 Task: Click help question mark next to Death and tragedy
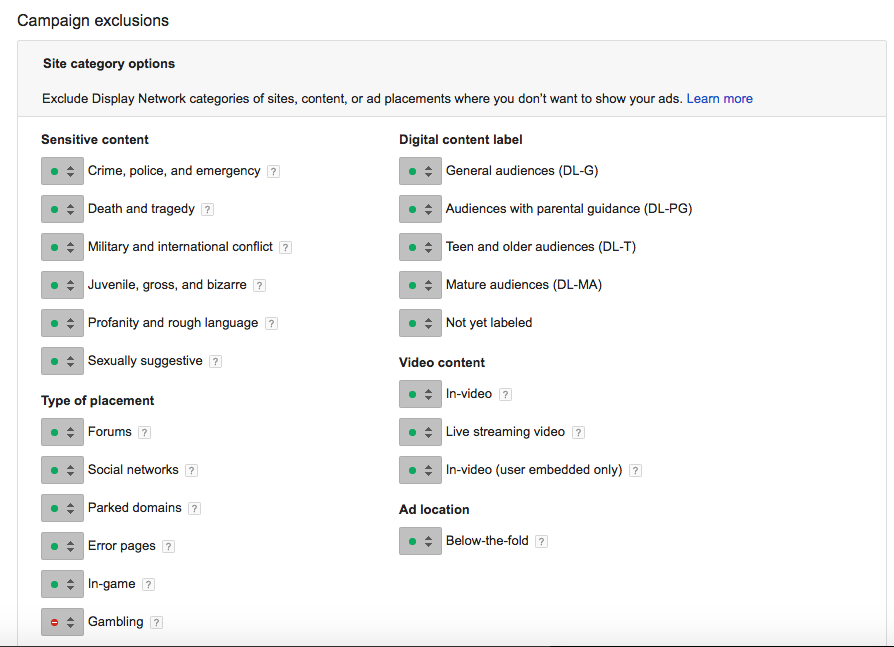[x=208, y=210]
